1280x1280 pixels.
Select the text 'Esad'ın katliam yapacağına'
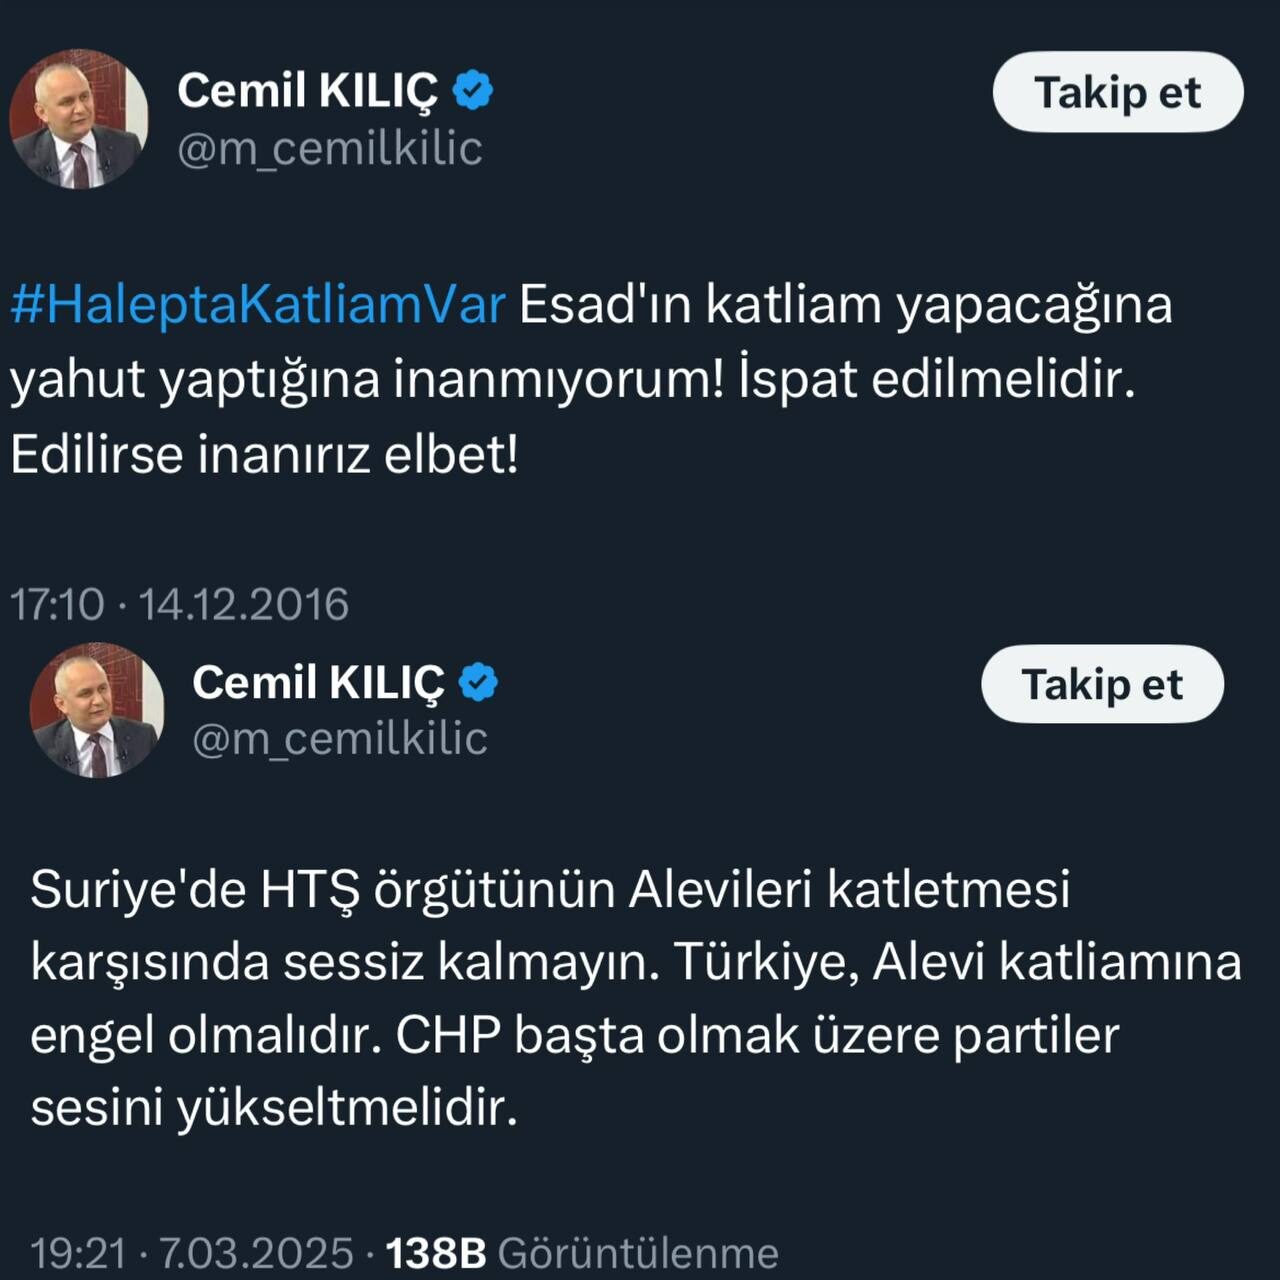tap(845, 304)
